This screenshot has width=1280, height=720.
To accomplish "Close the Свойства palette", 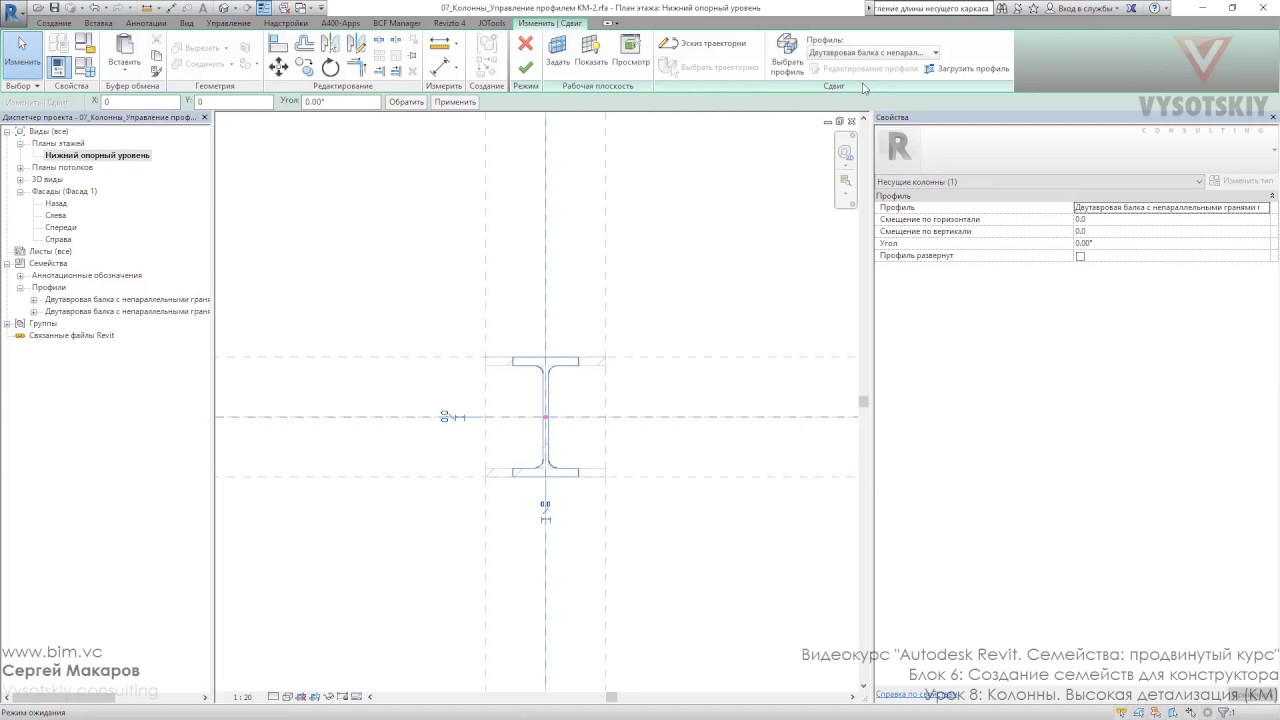I will (1273, 117).
